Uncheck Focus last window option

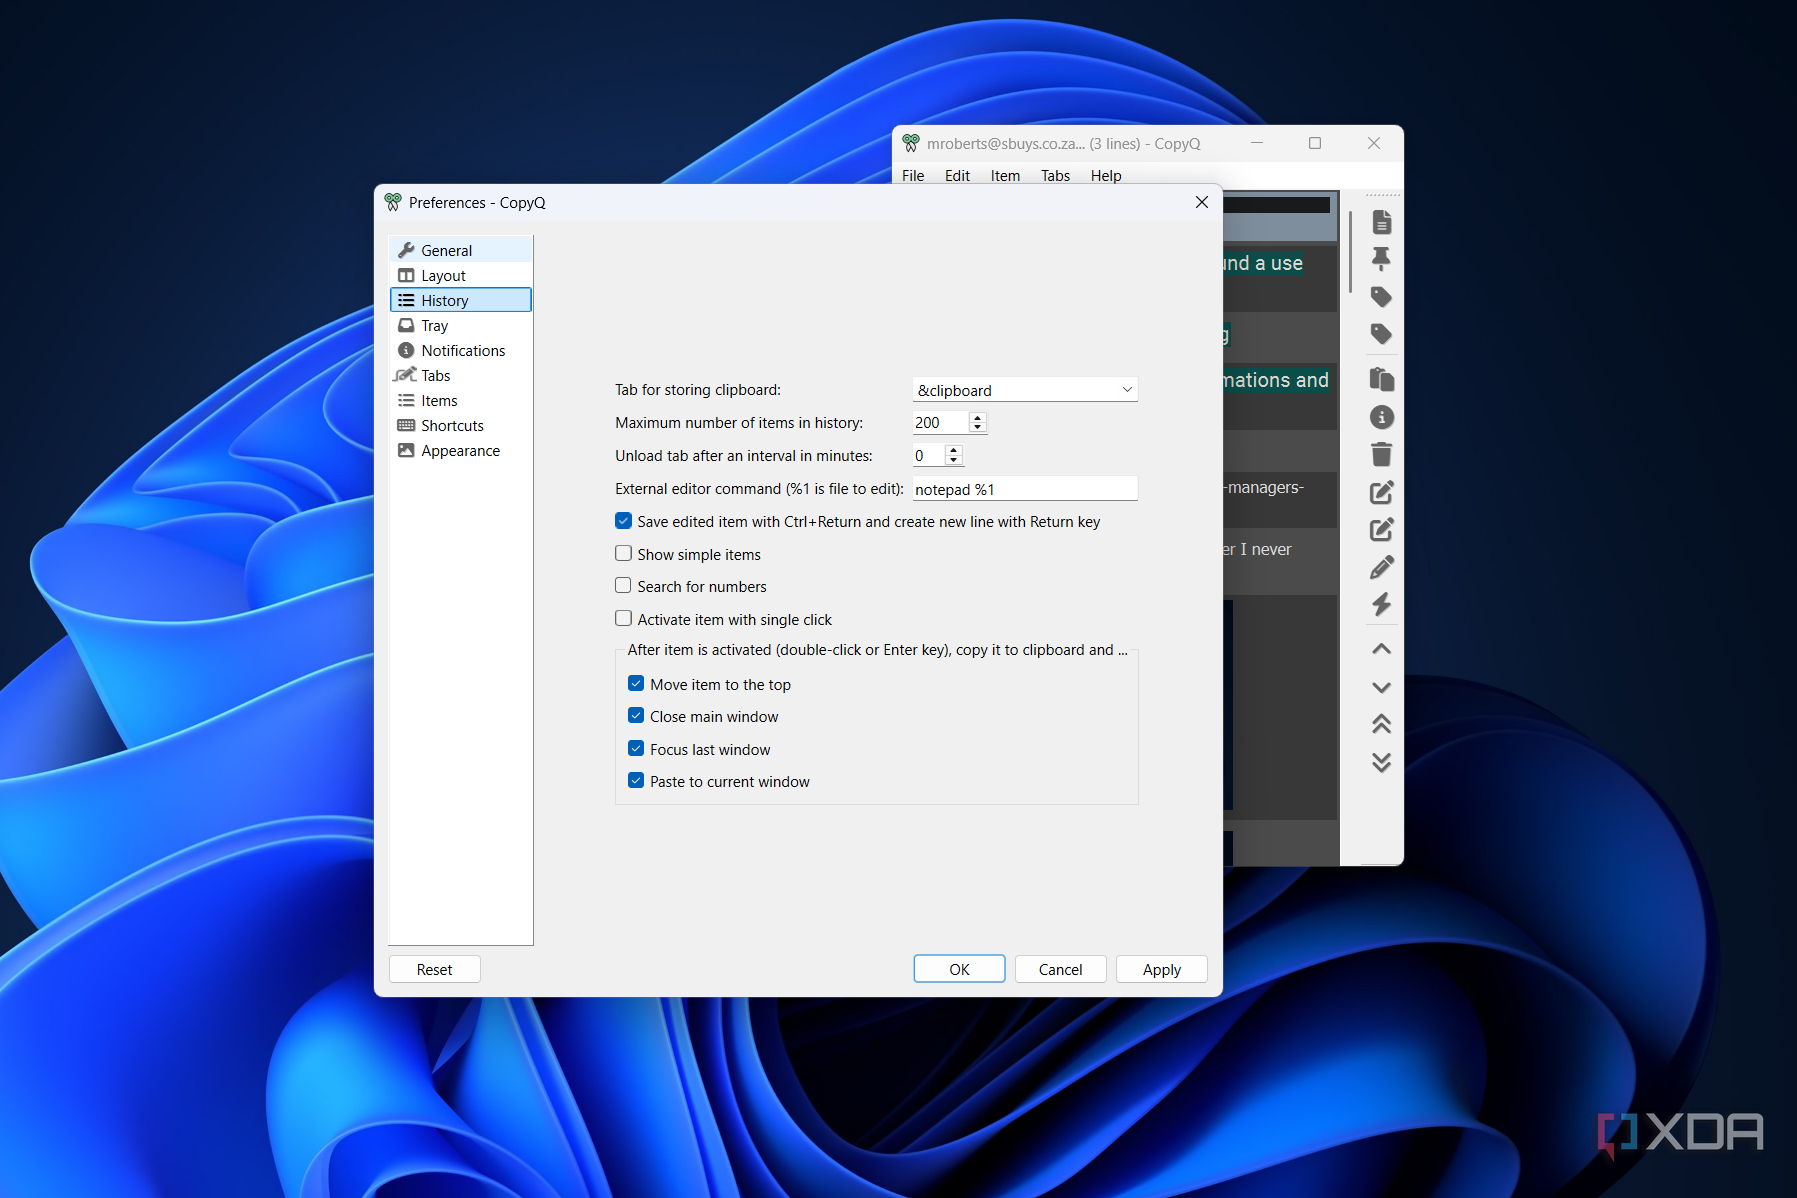tap(636, 748)
